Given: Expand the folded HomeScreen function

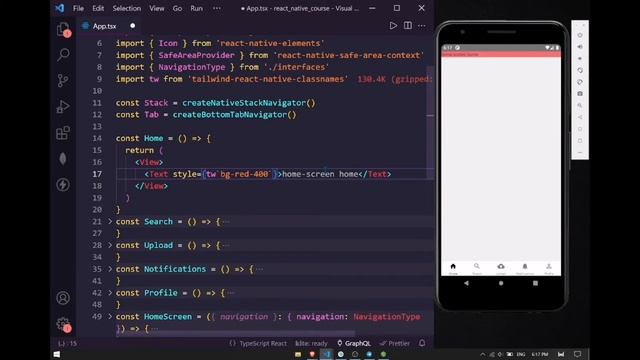Looking at the screenshot, I should (x=110, y=316).
